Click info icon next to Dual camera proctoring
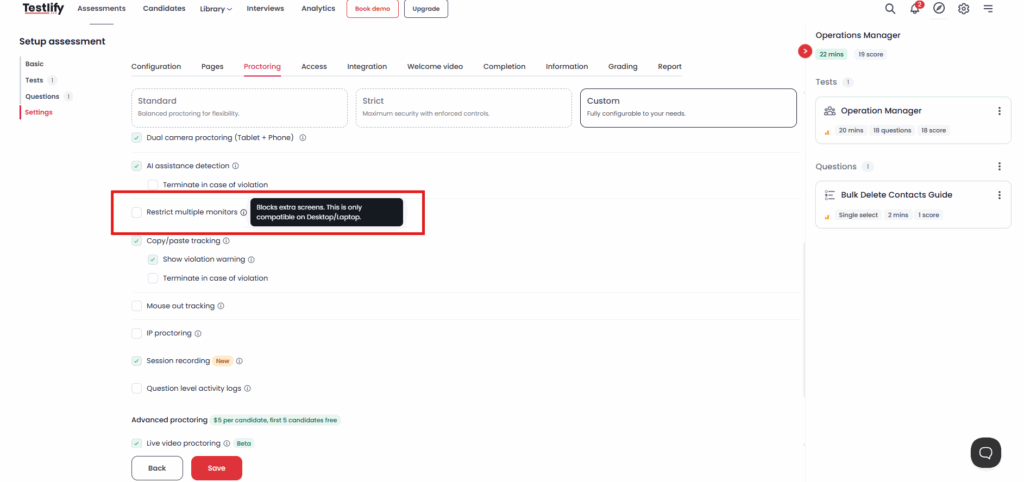Image resolution: width=1024 pixels, height=482 pixels. click(x=303, y=138)
